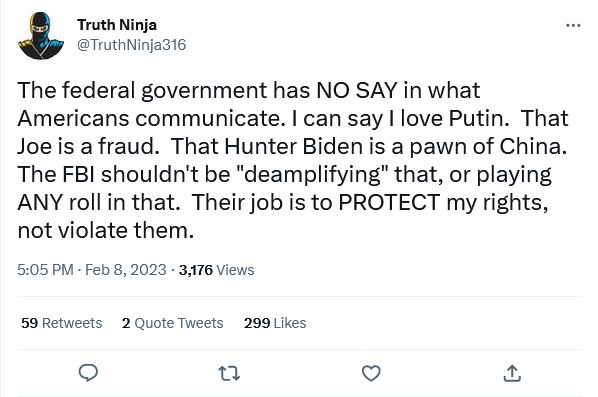Viewport: 598px width, 397px height.
Task: Like the tweet with heart icon
Action: [x=371, y=373]
